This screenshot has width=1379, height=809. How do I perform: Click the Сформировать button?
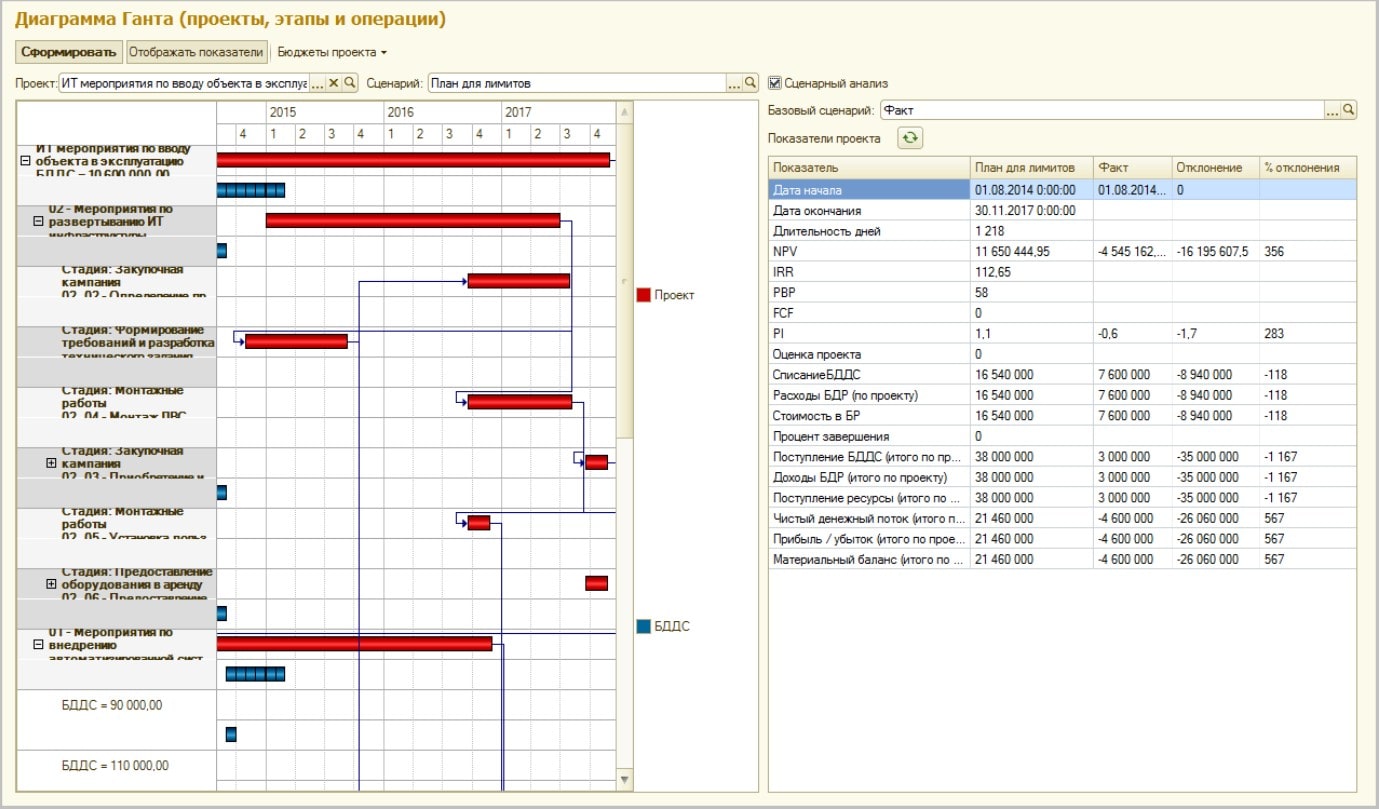tap(68, 52)
